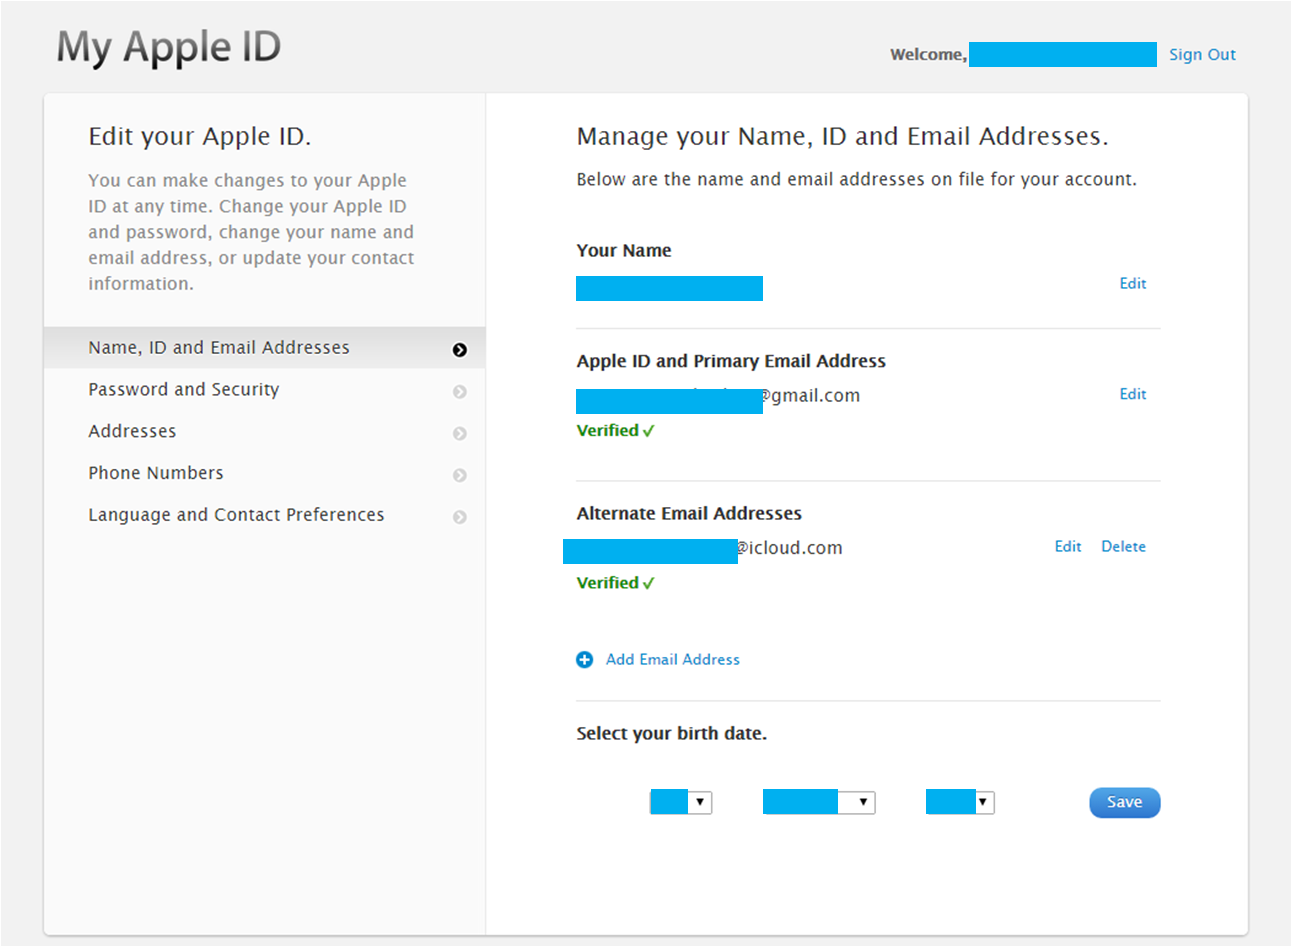This screenshot has width=1292, height=947.
Task: Edit Your Name
Action: point(1133,284)
